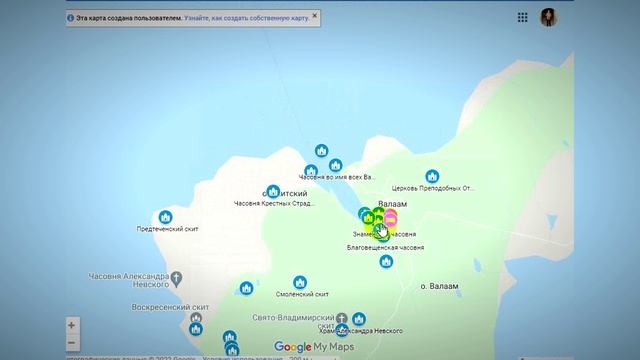640x360 pixels.
Task: Select the gray Часовня Александра Невского pin
Action: (176, 279)
